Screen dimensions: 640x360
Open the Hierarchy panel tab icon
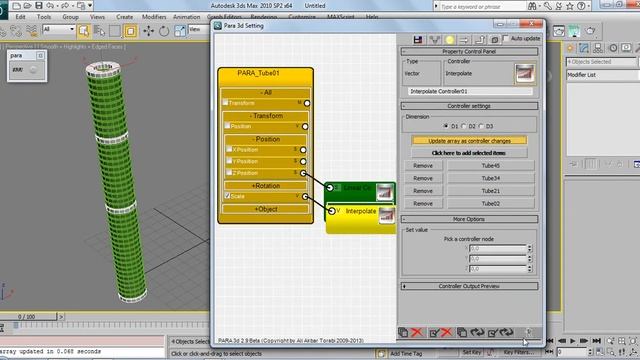598,48
